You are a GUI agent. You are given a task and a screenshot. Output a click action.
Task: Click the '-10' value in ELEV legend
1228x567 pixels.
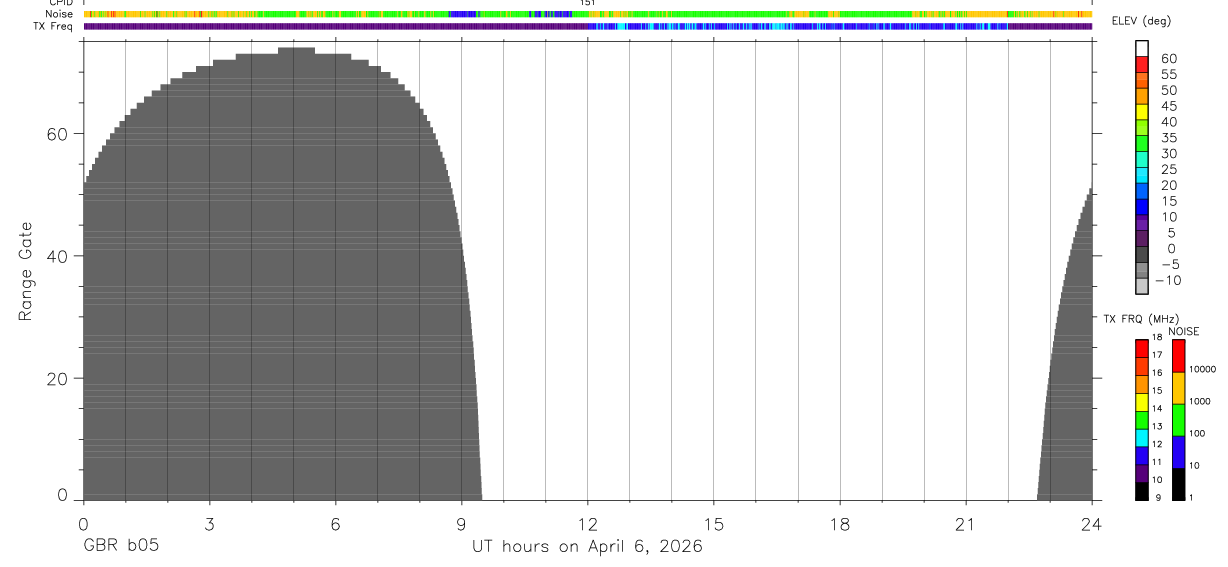pos(1167,280)
